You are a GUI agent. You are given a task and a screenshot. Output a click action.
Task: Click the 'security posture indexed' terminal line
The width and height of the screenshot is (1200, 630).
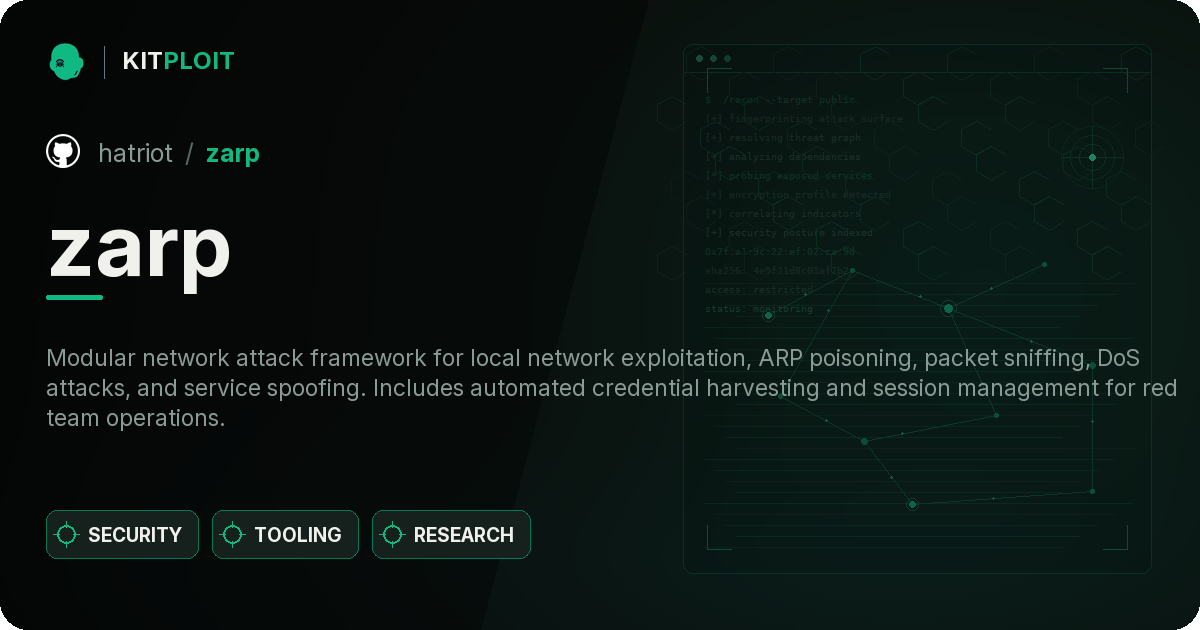pyautogui.click(x=788, y=233)
